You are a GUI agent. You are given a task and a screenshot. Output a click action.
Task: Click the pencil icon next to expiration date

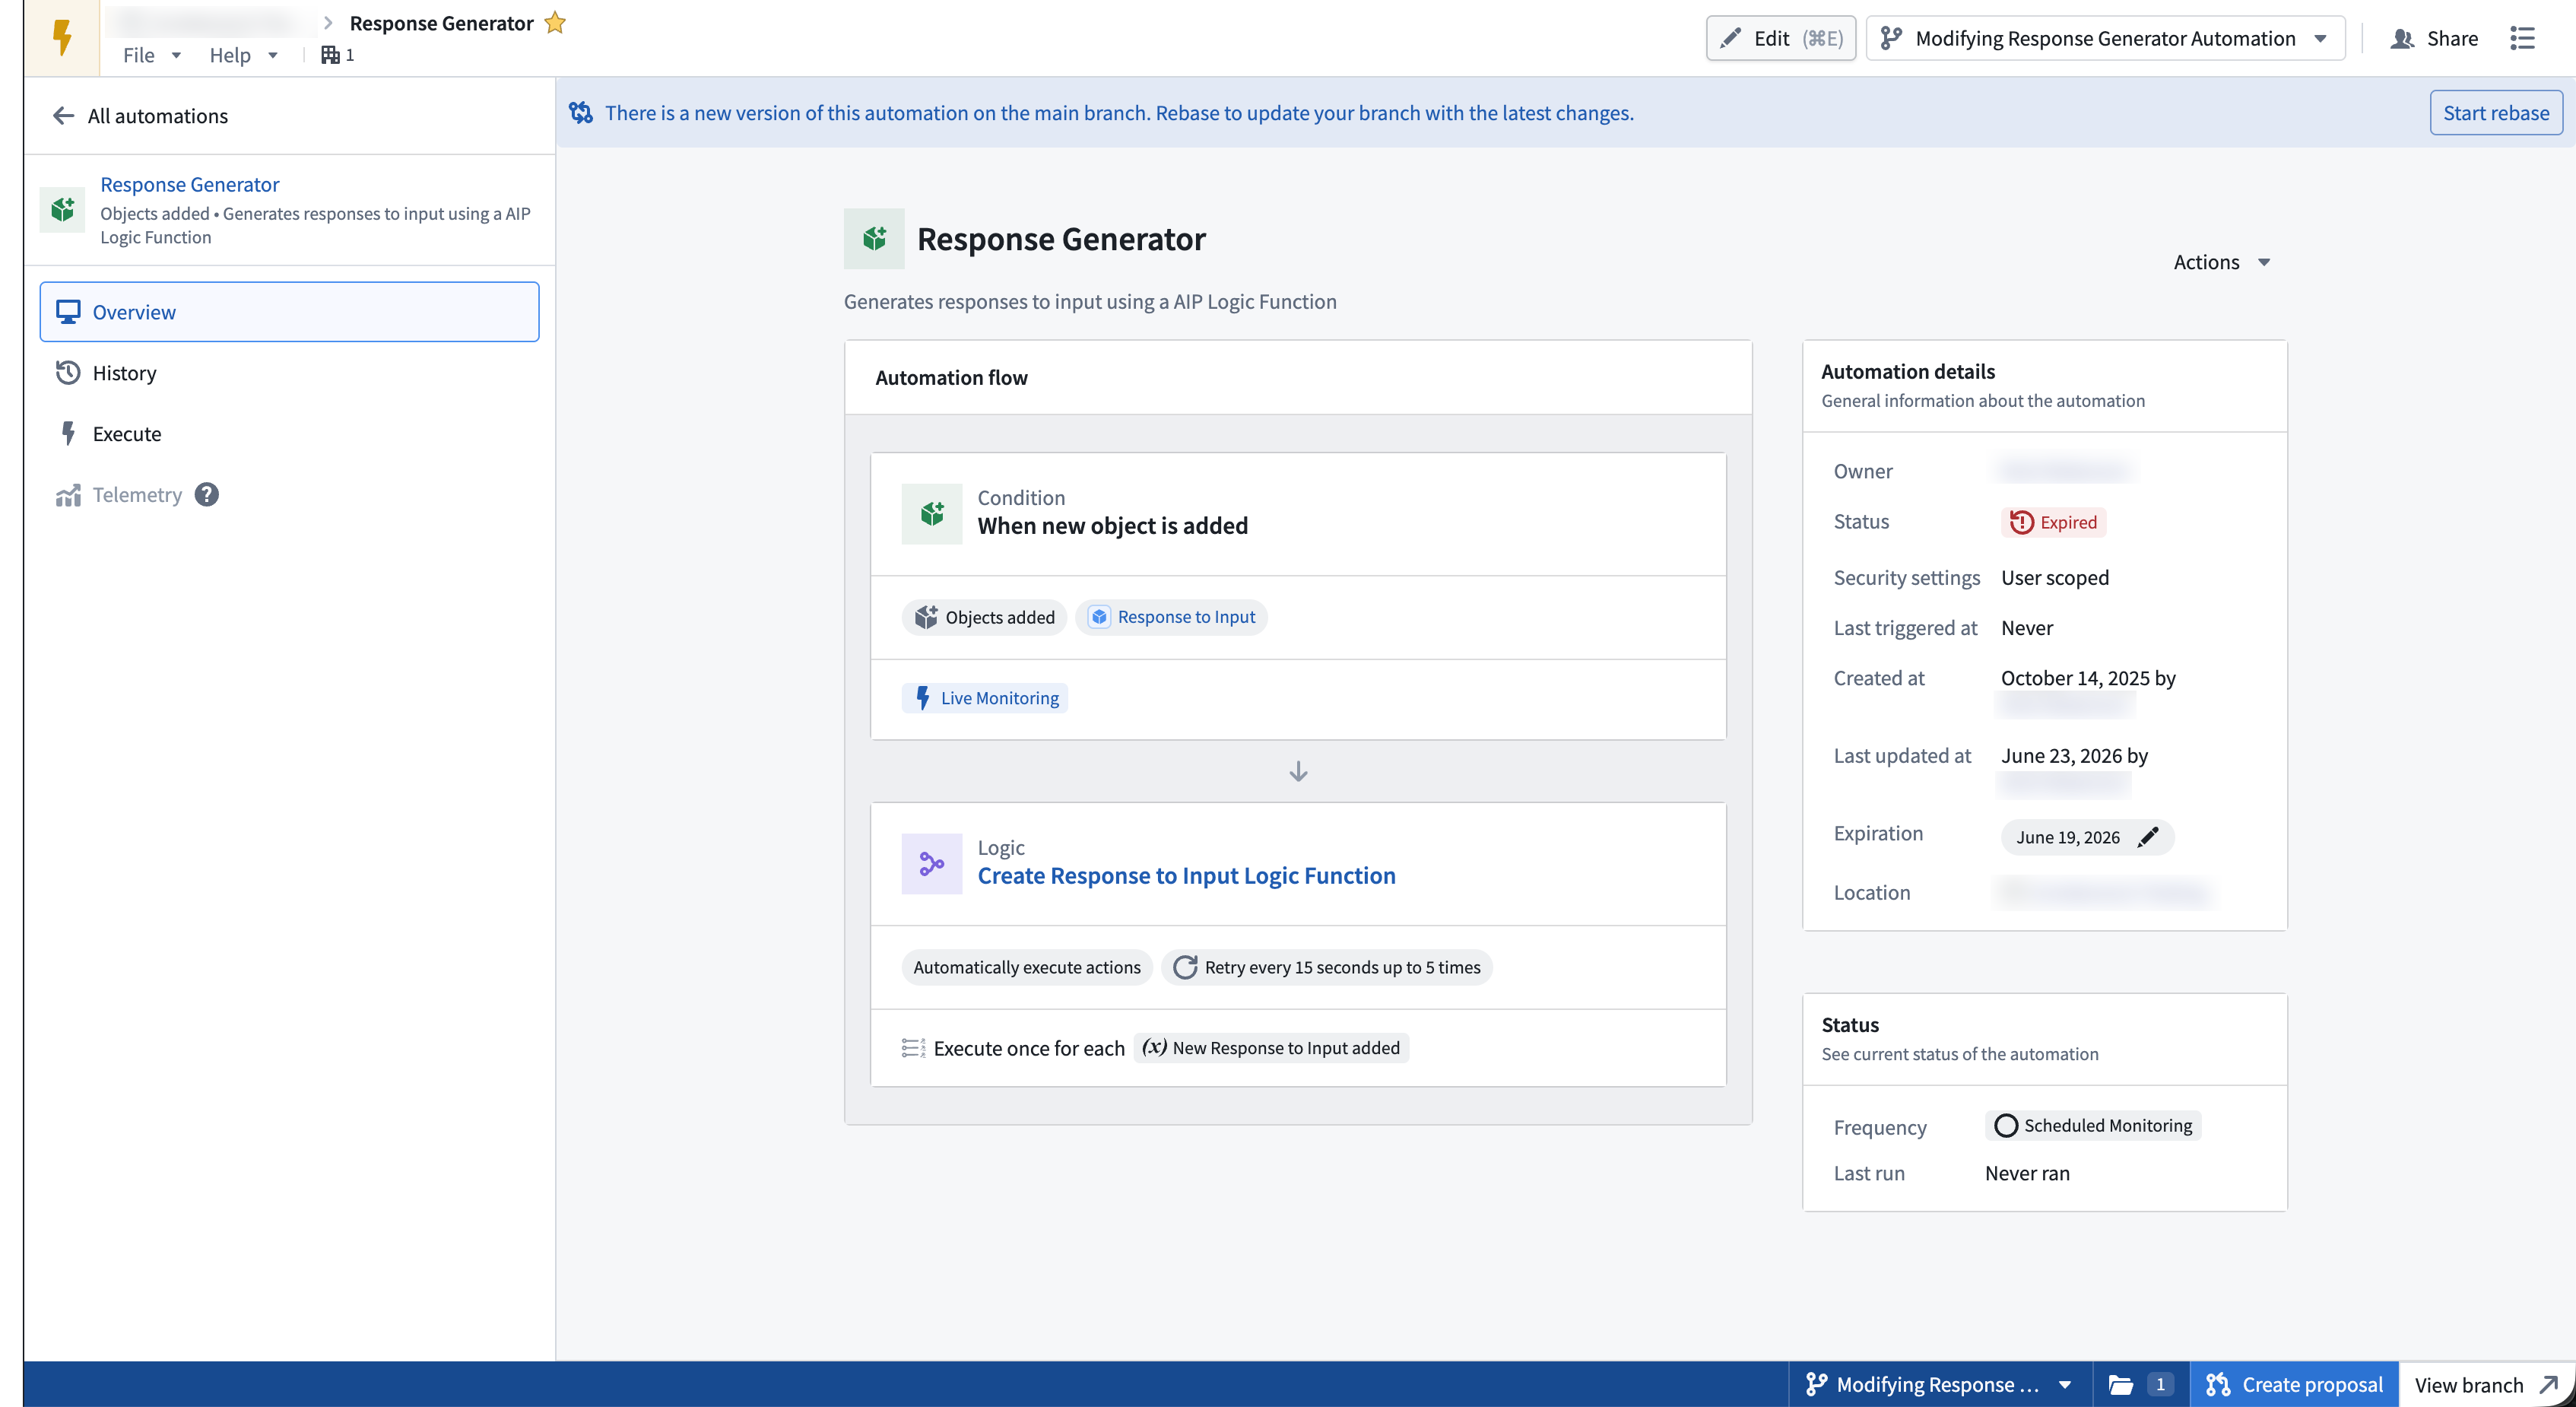click(x=2147, y=837)
